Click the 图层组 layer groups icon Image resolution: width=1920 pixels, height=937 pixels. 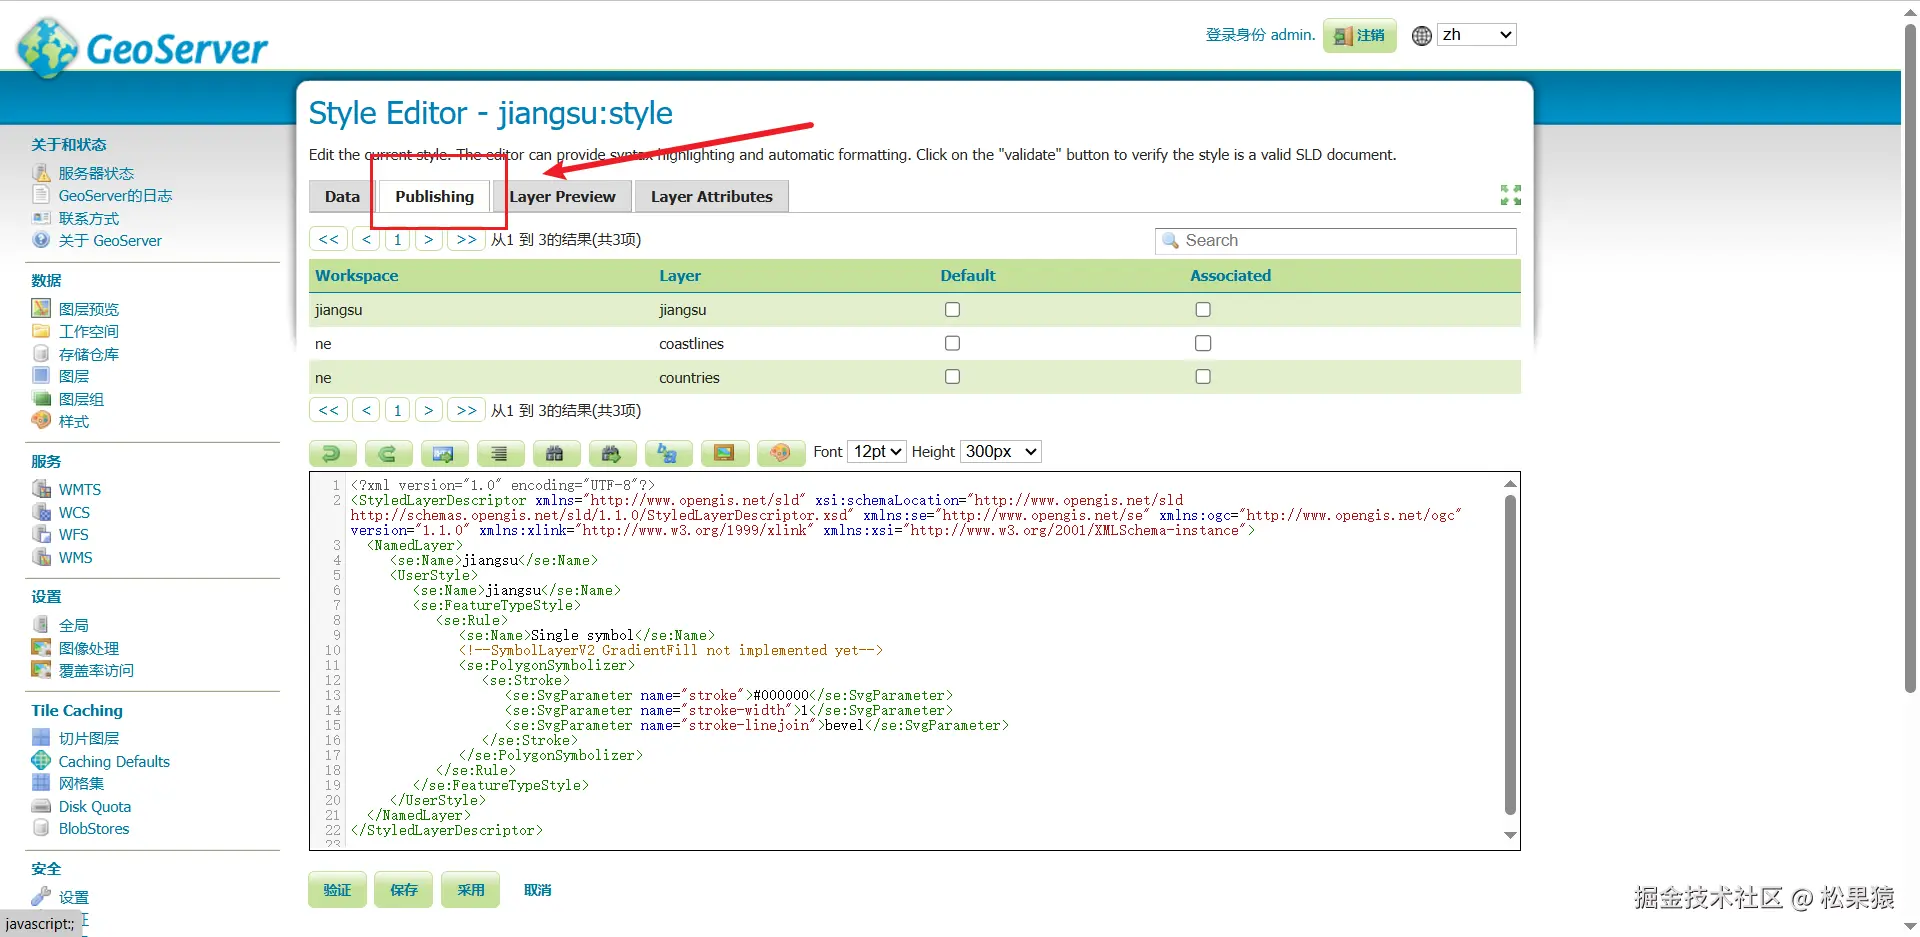[41, 399]
